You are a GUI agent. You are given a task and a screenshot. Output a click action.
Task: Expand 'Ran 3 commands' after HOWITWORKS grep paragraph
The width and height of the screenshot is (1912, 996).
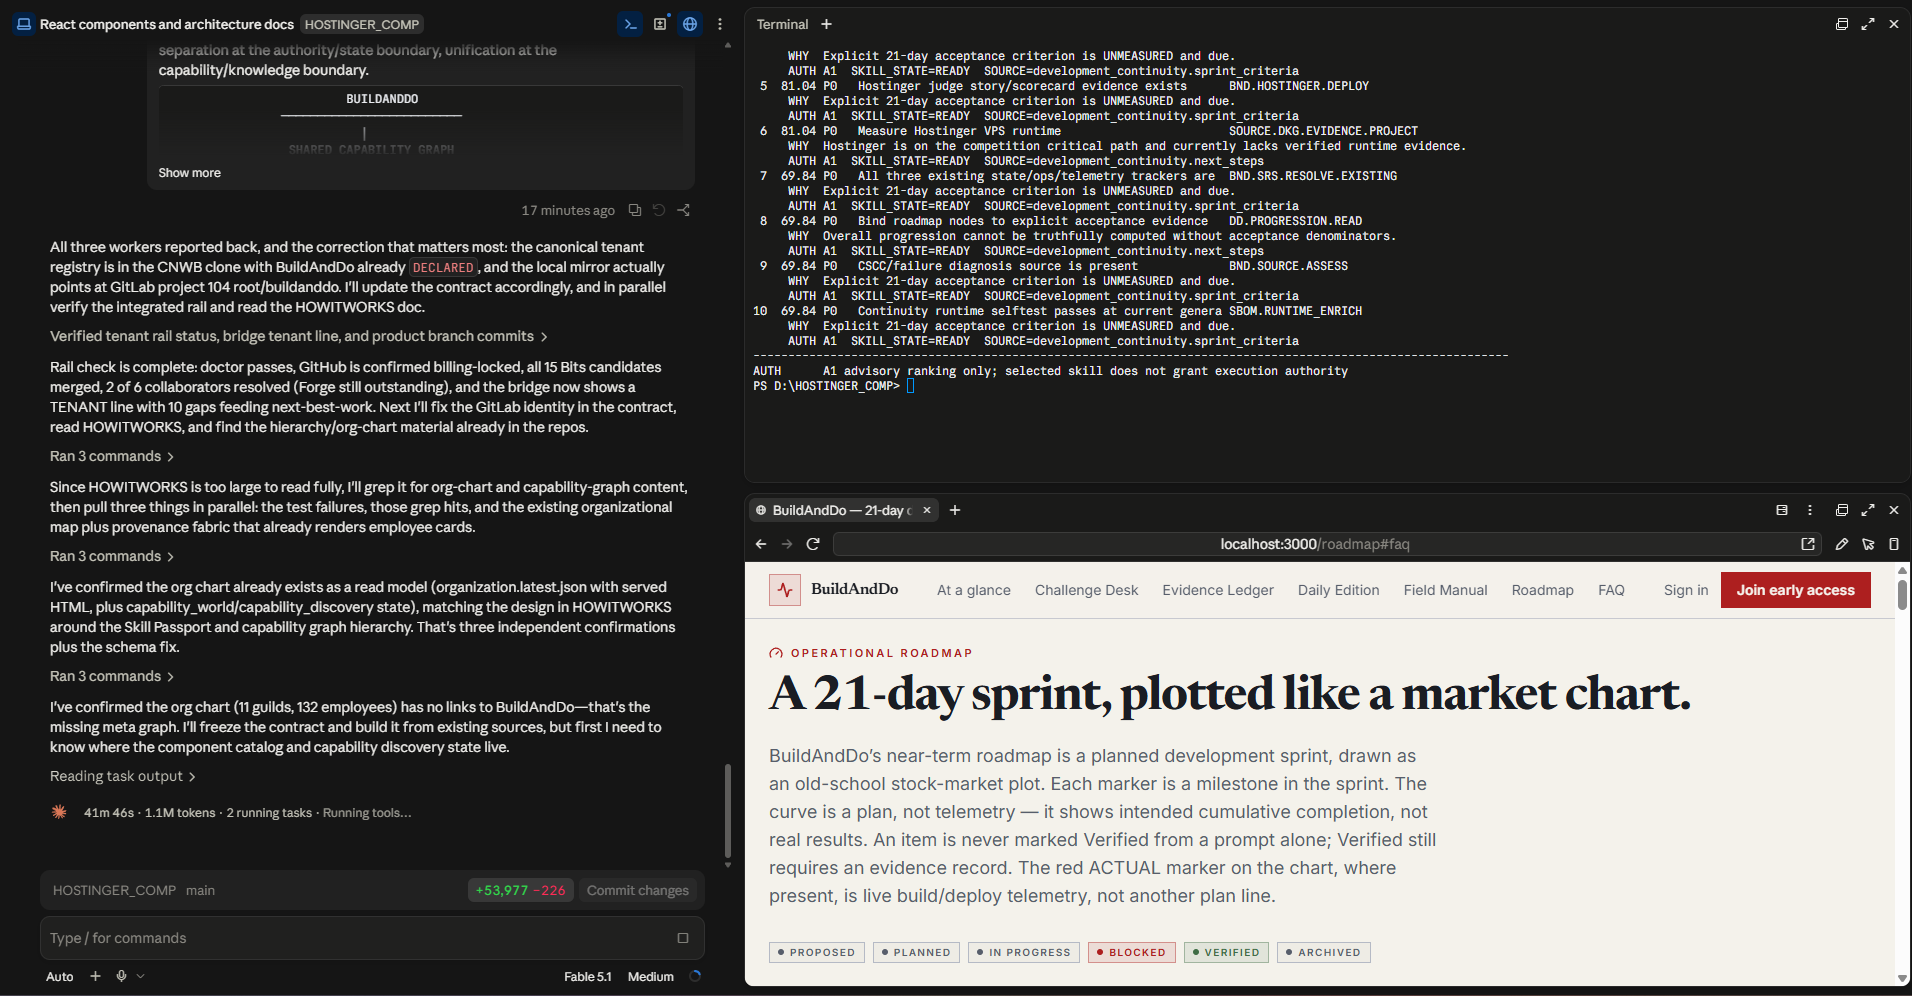tap(112, 556)
